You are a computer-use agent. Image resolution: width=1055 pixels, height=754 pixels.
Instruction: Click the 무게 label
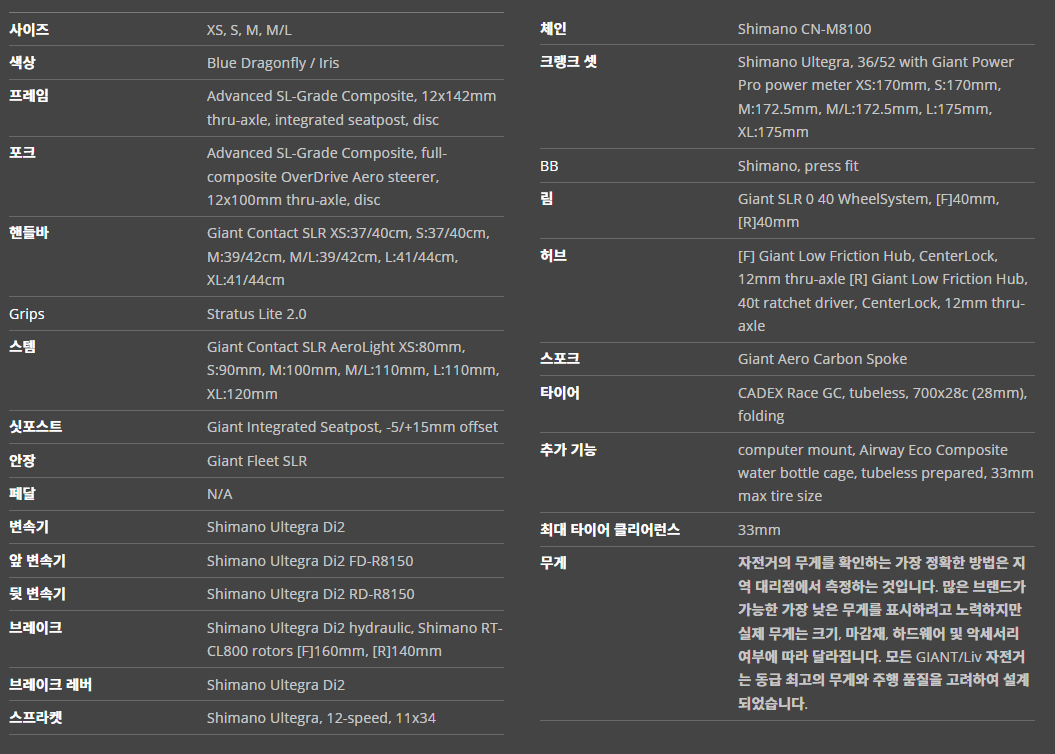[x=553, y=562]
